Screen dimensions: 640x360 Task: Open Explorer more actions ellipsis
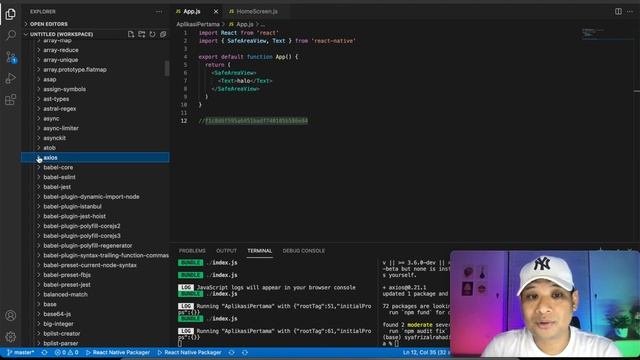159,12
